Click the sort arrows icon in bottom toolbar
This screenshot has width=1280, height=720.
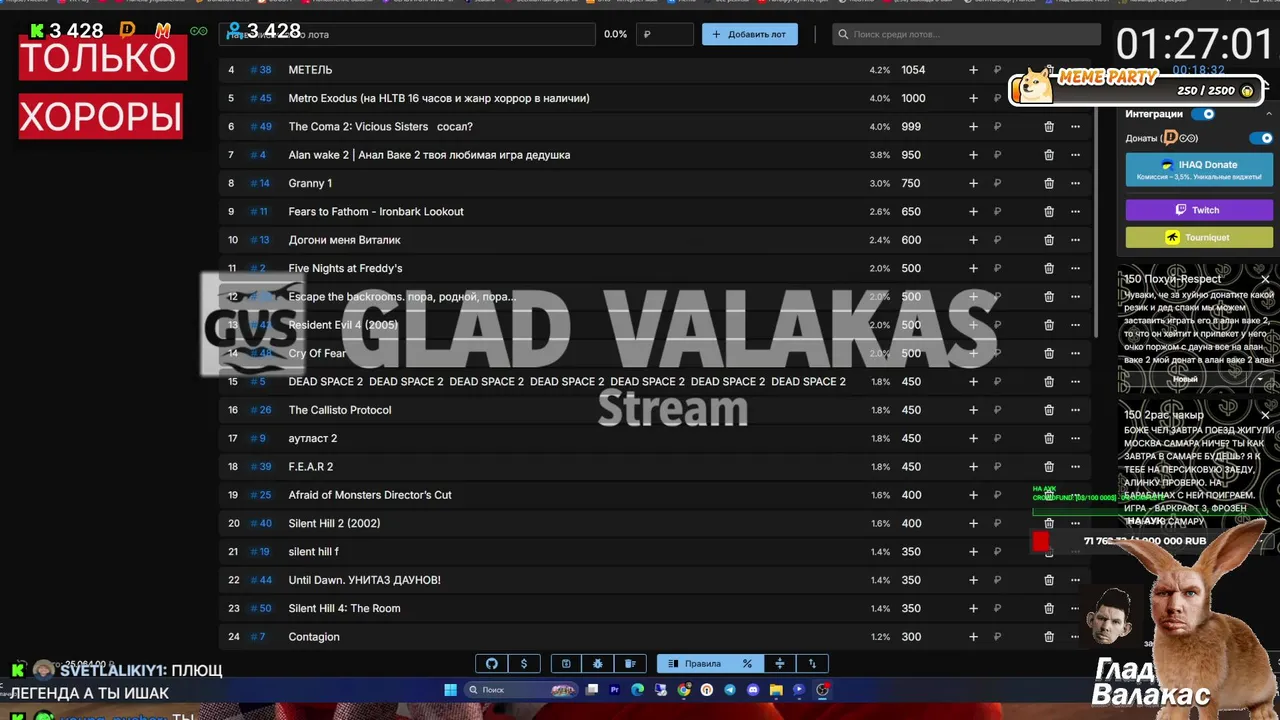812,664
